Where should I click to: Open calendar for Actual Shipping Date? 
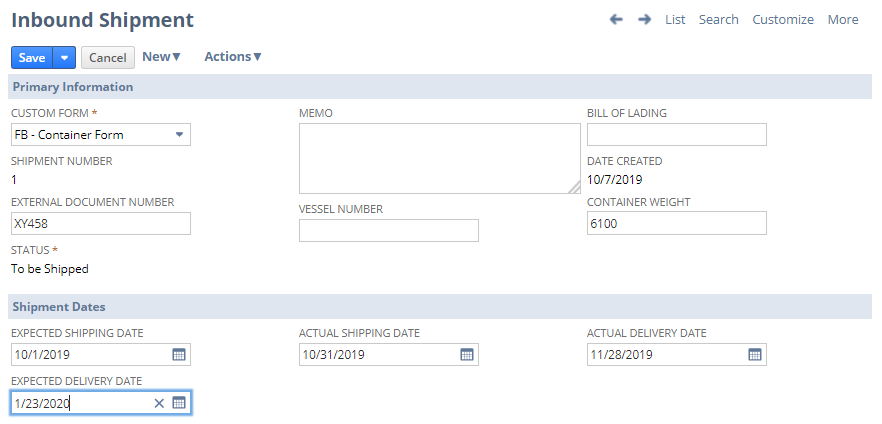tap(467, 354)
